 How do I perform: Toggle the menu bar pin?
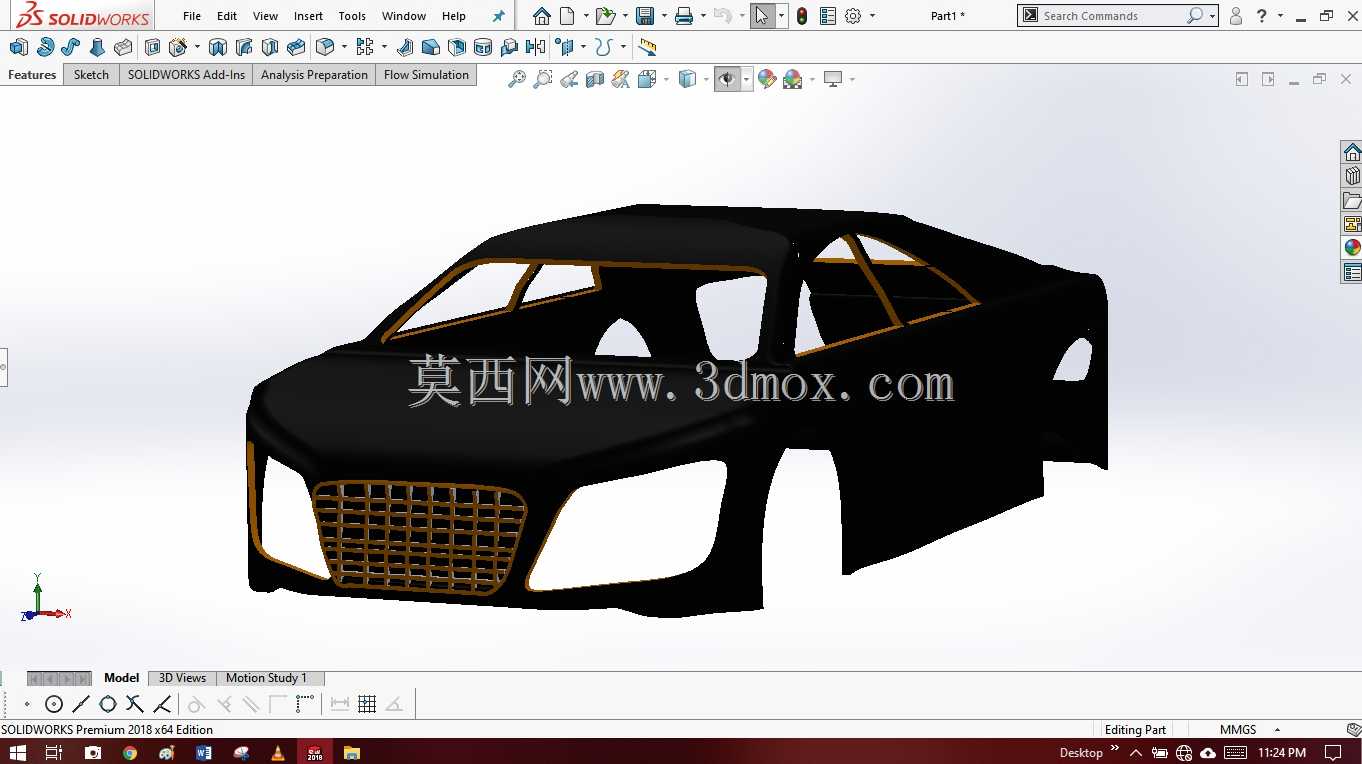[499, 16]
